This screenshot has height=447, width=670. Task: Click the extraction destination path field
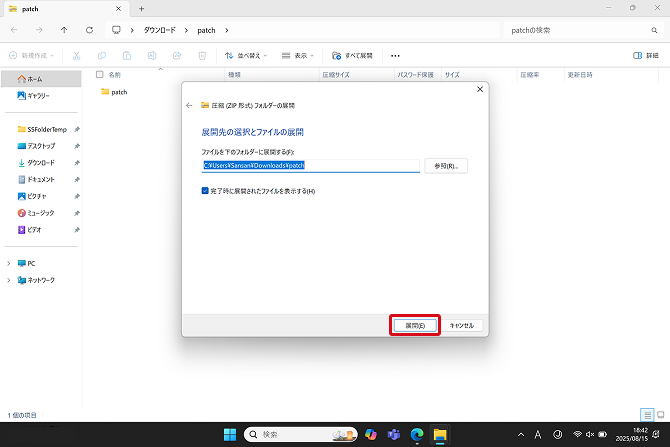click(310, 165)
